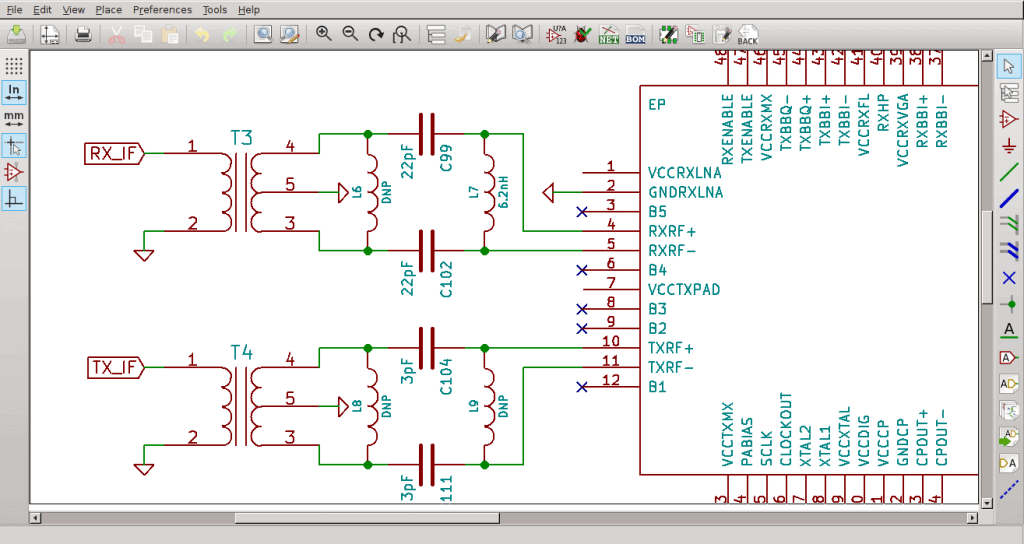Select the place sheet pin tool
Image resolution: width=1024 pixels, height=544 pixels.
(x=1009, y=464)
